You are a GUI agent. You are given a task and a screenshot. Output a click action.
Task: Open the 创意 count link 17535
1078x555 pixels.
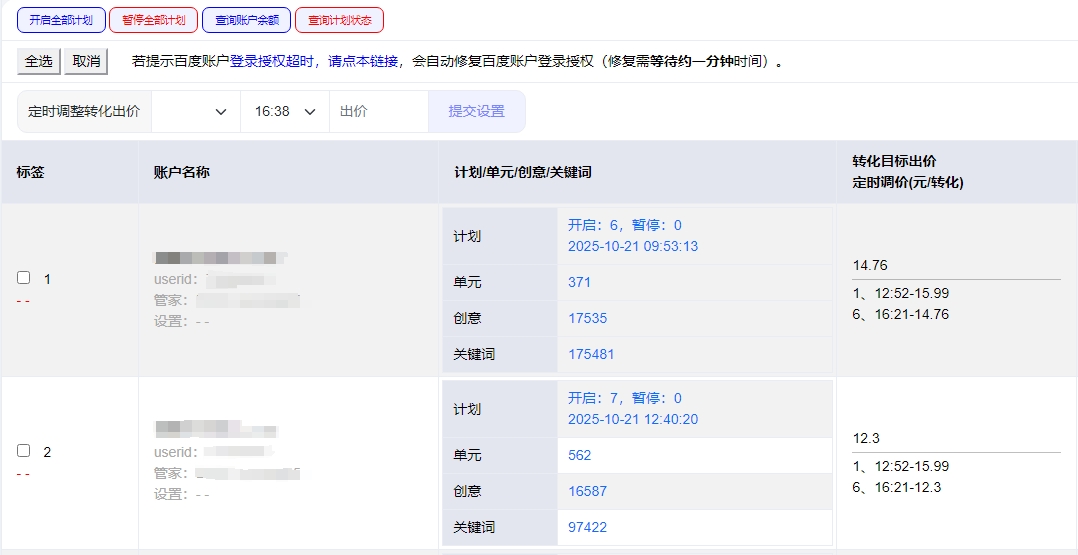pyautogui.click(x=587, y=318)
